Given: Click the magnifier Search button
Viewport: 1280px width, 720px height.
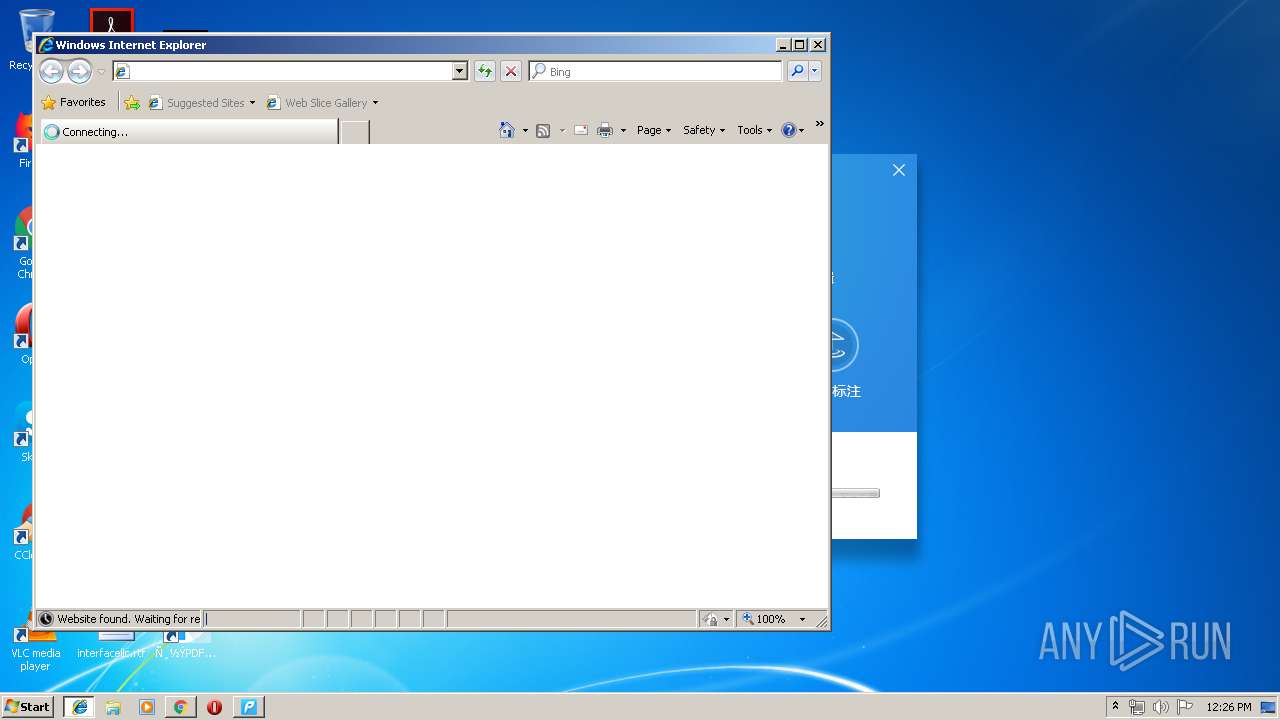Looking at the screenshot, I should pos(797,71).
